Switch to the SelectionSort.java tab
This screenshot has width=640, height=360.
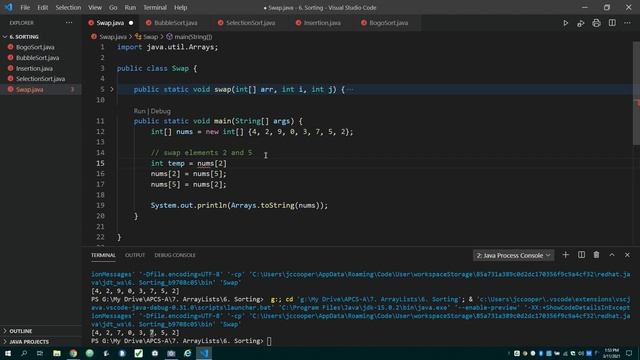[250, 23]
